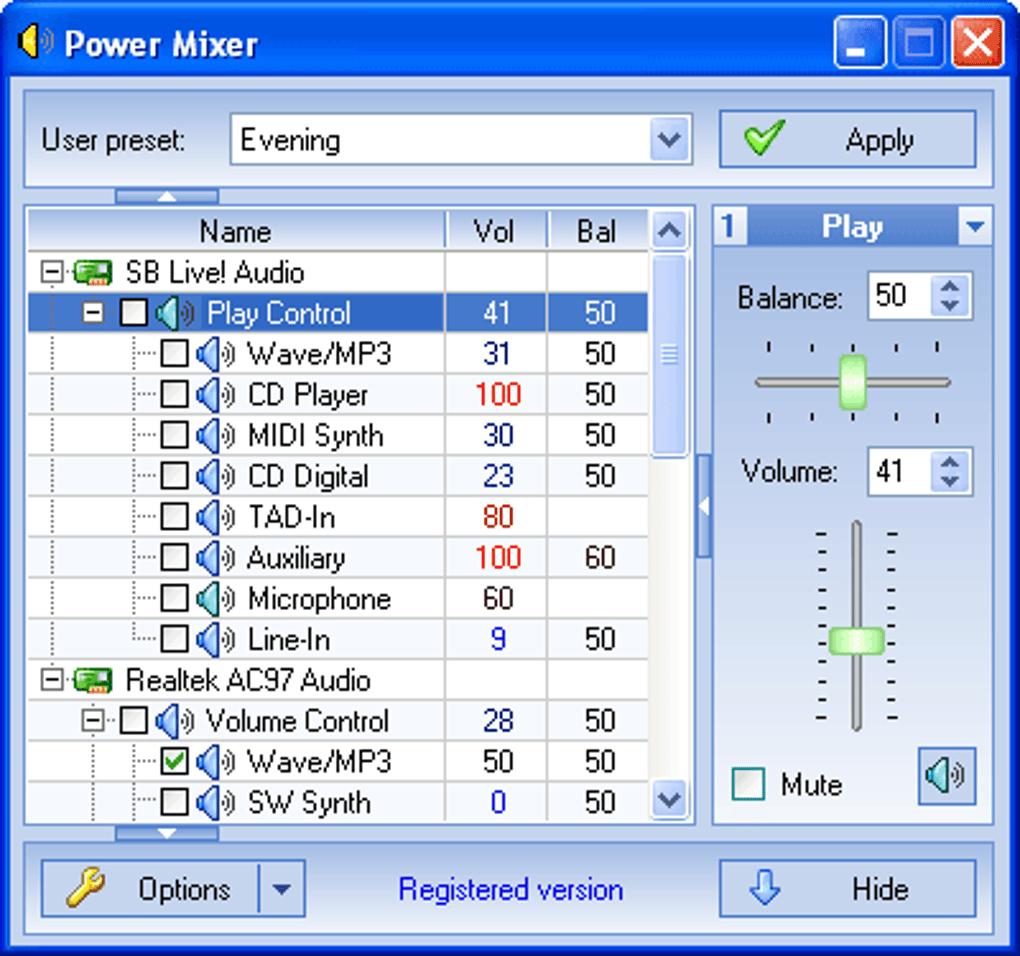This screenshot has height=956, width=1020.
Task: Check the TAD-In checkbox
Action: 174,517
